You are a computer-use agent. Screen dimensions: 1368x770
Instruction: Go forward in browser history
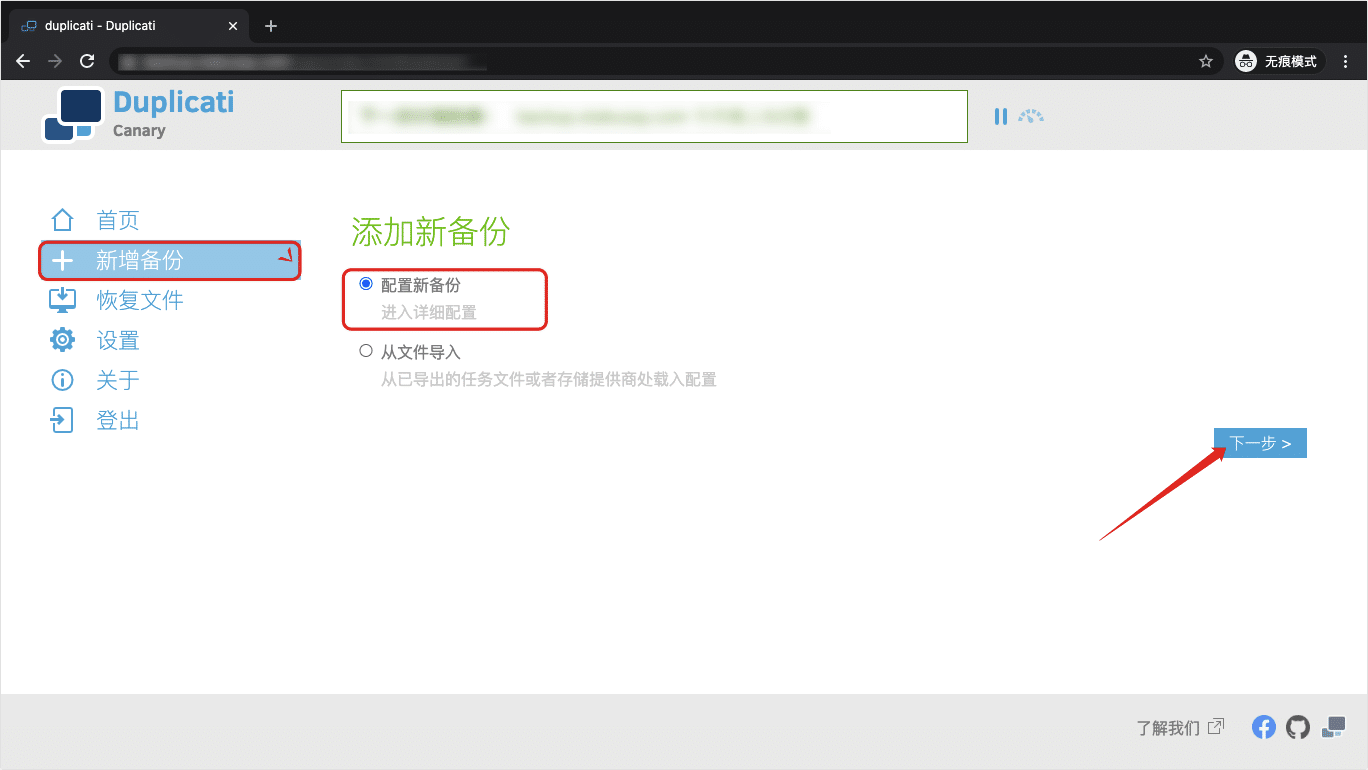(x=55, y=61)
